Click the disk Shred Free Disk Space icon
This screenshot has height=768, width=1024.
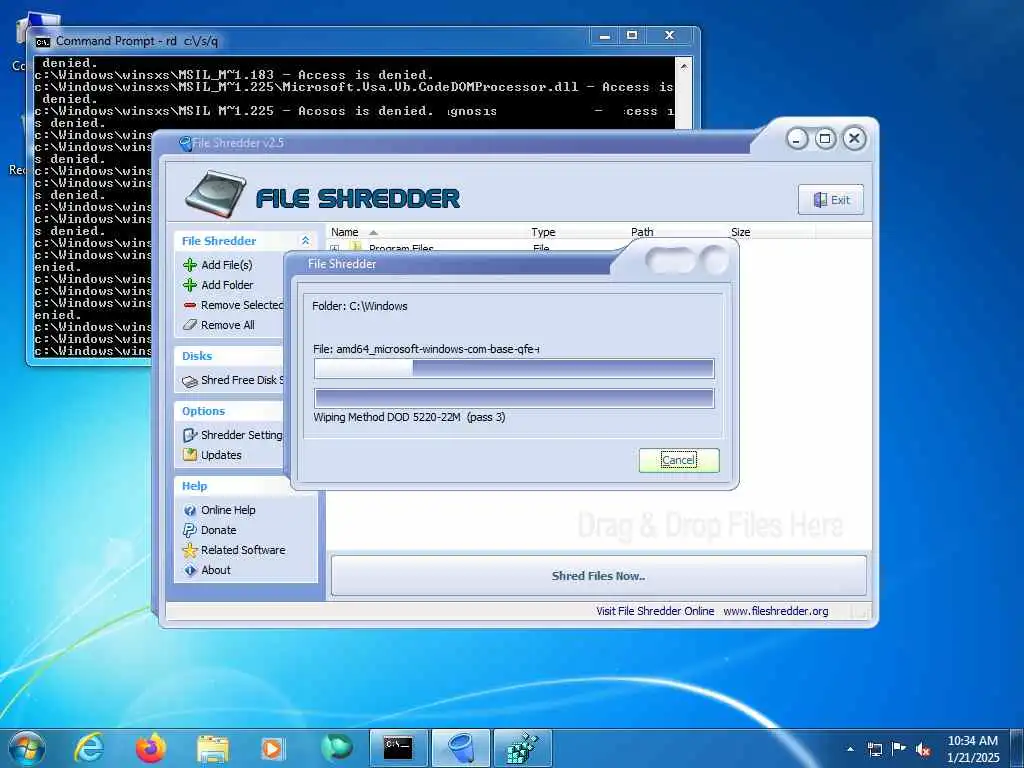(x=190, y=381)
